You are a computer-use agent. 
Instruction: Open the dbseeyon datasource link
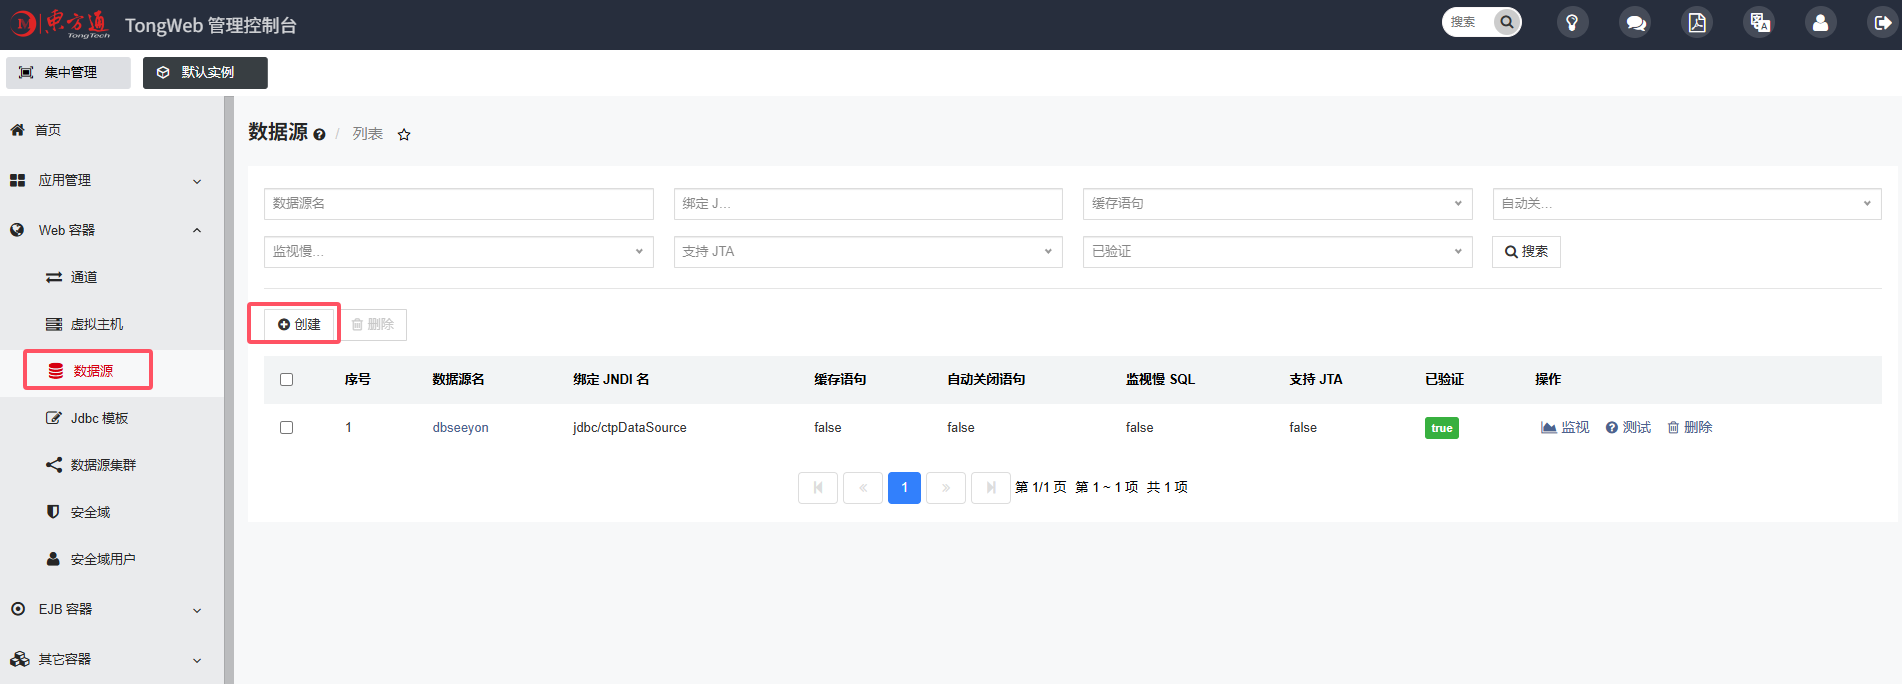point(460,428)
